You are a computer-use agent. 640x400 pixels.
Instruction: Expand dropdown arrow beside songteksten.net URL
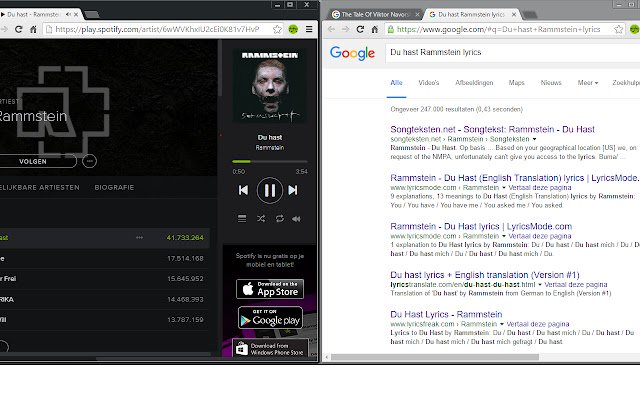click(534, 139)
